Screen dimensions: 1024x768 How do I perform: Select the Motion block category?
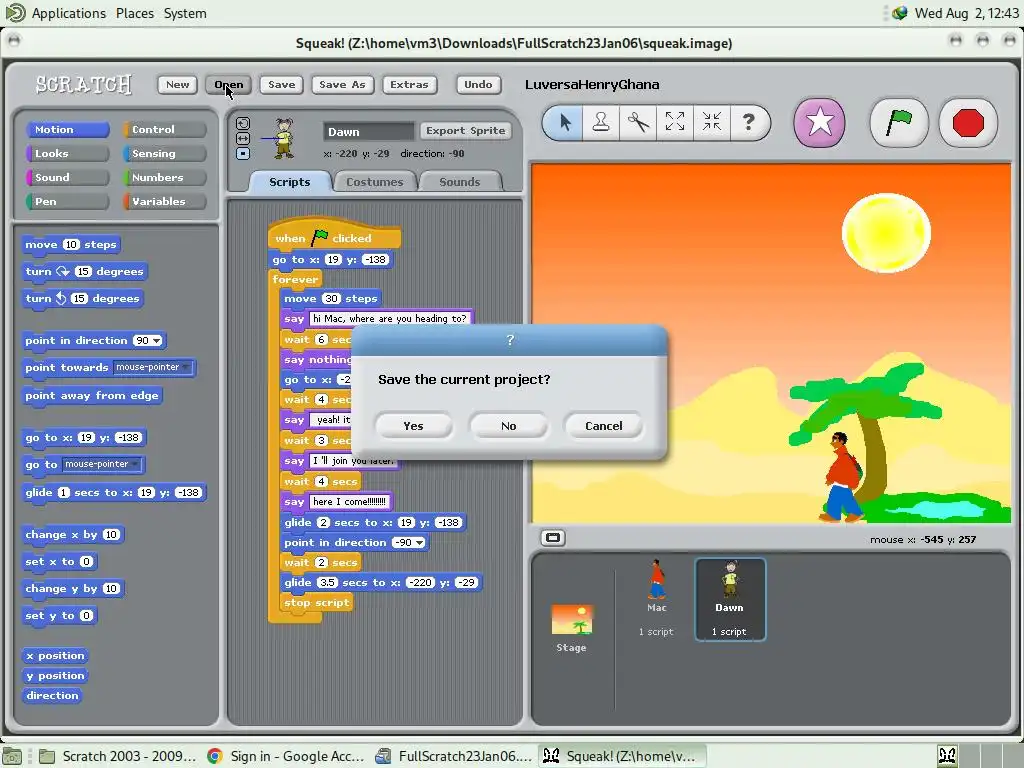click(x=67, y=129)
